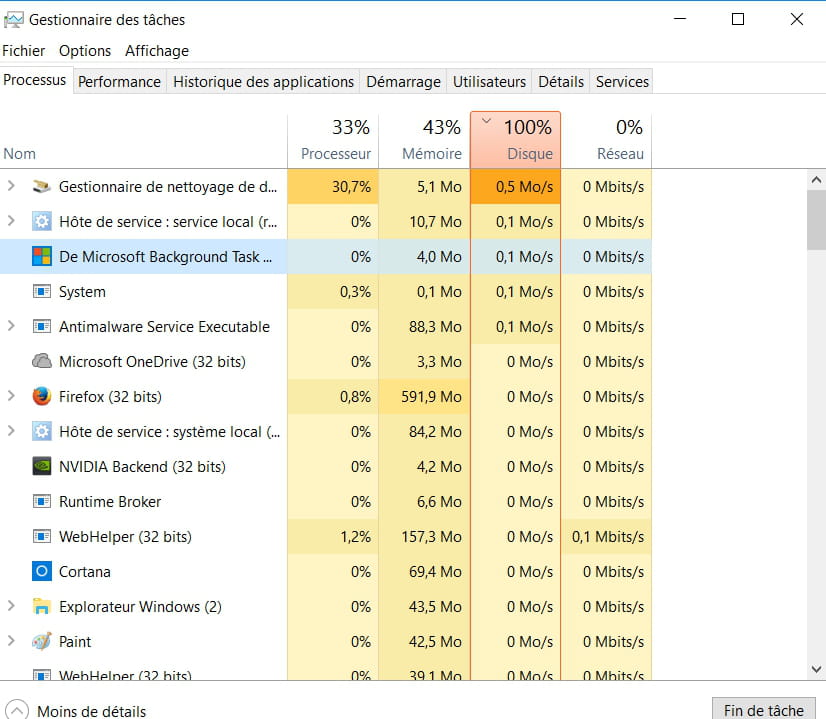Select the Runtime Broker row
This screenshot has height=719, width=826.
pyautogui.click(x=326, y=501)
